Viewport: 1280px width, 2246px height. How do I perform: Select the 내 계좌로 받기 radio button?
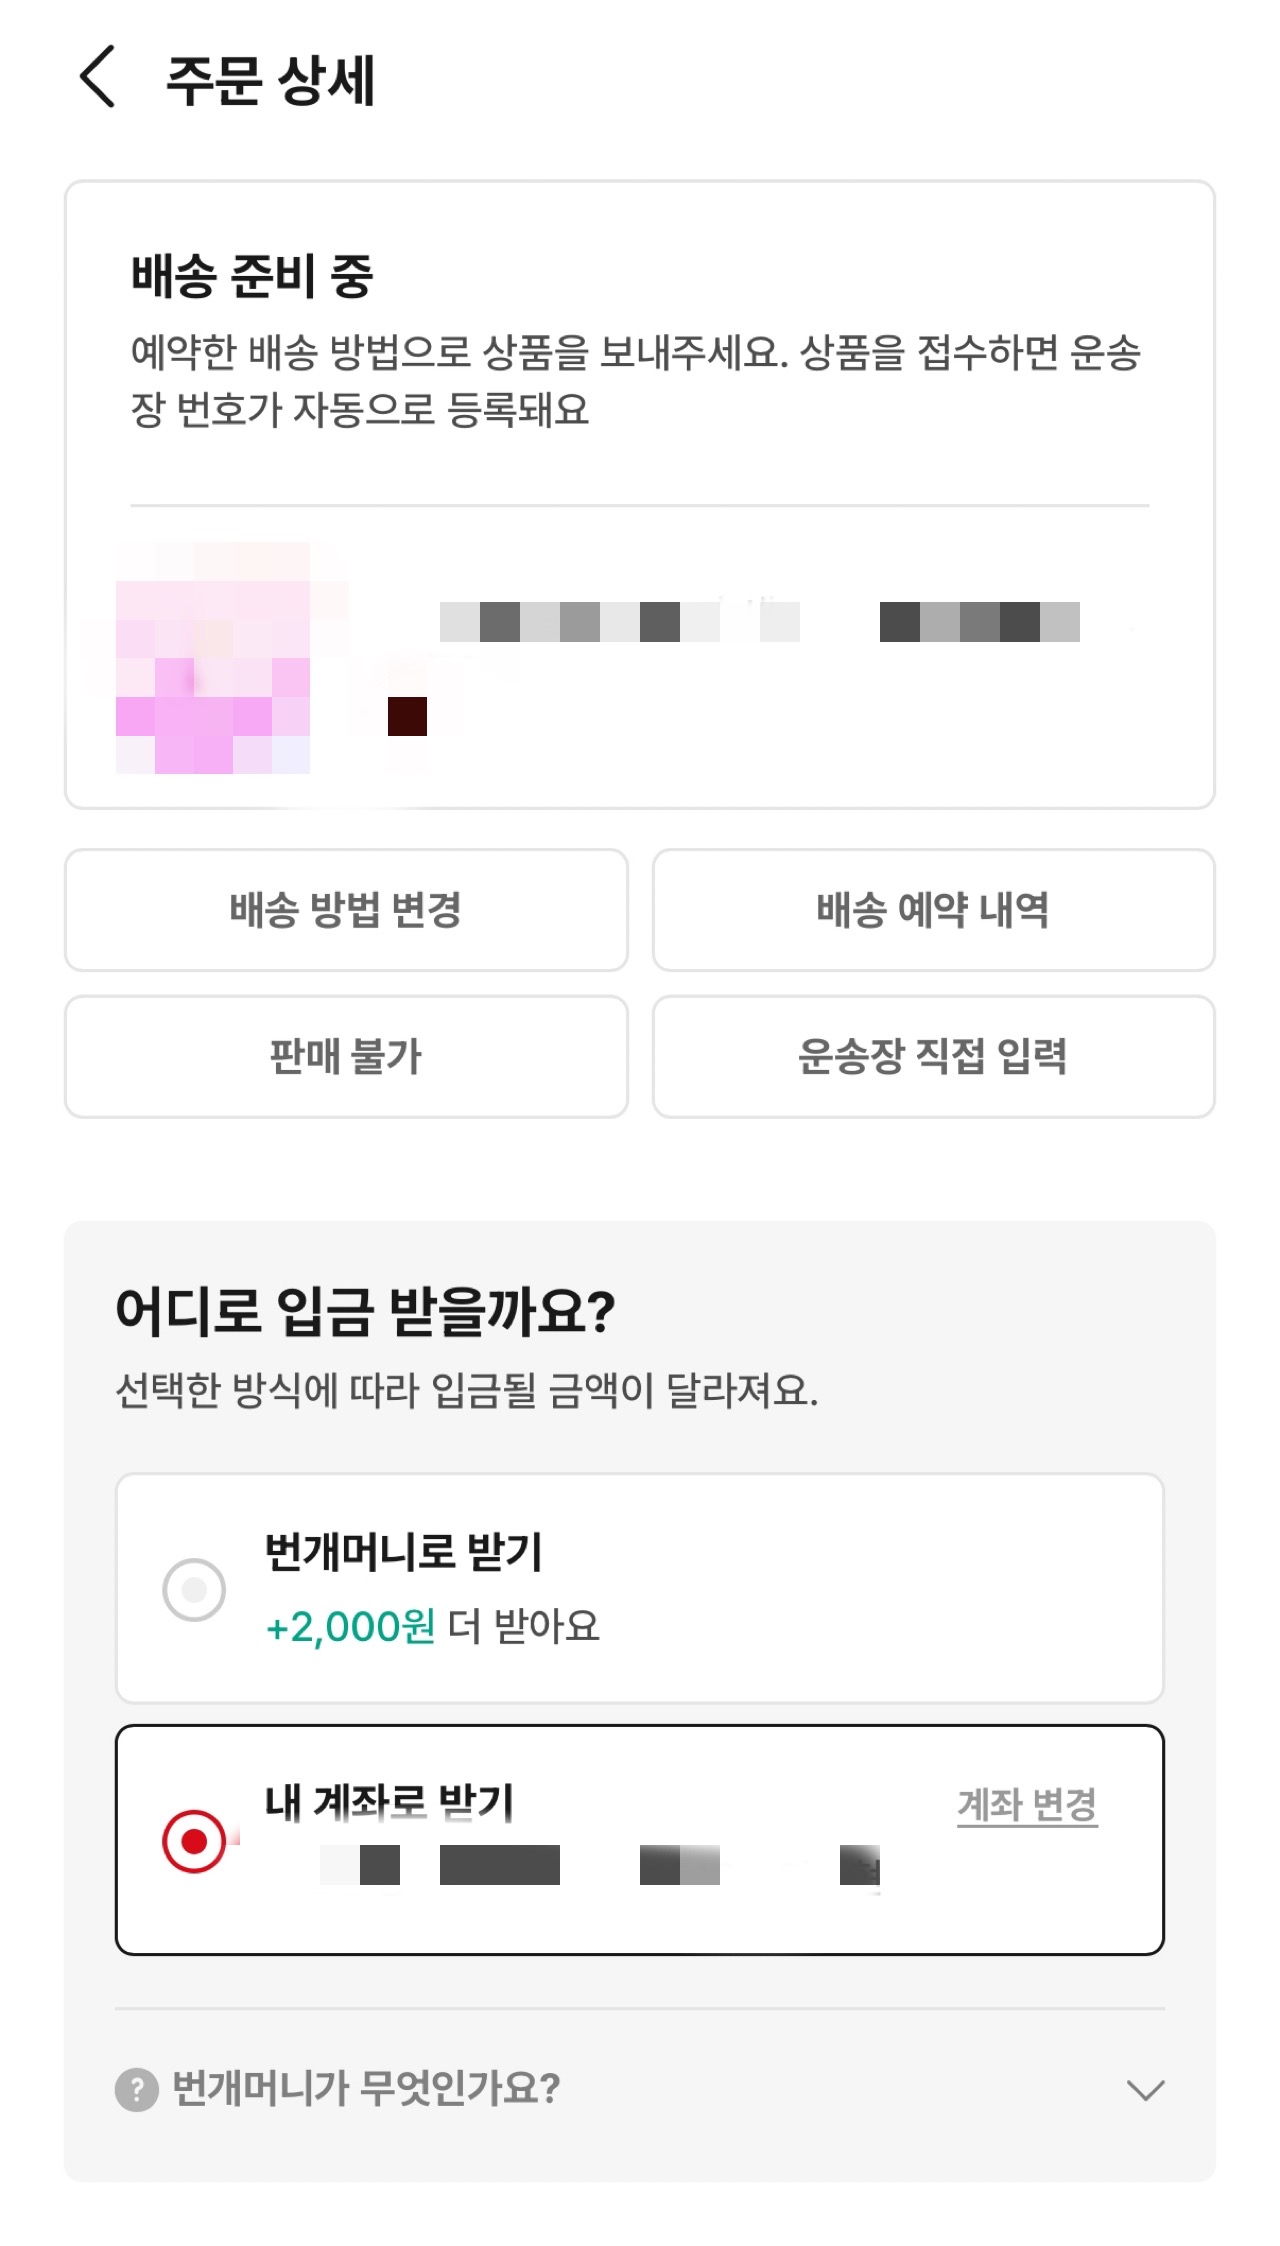194,1840
